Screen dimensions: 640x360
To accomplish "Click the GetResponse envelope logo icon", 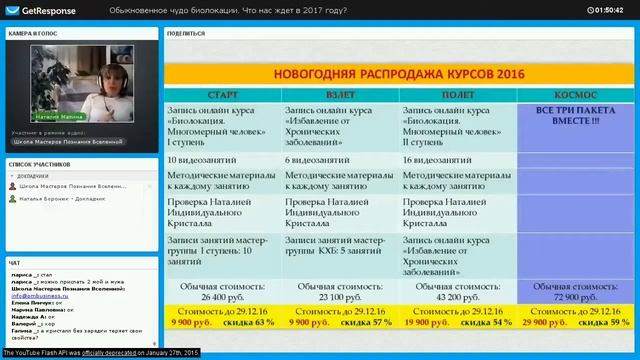I will [x=12, y=10].
